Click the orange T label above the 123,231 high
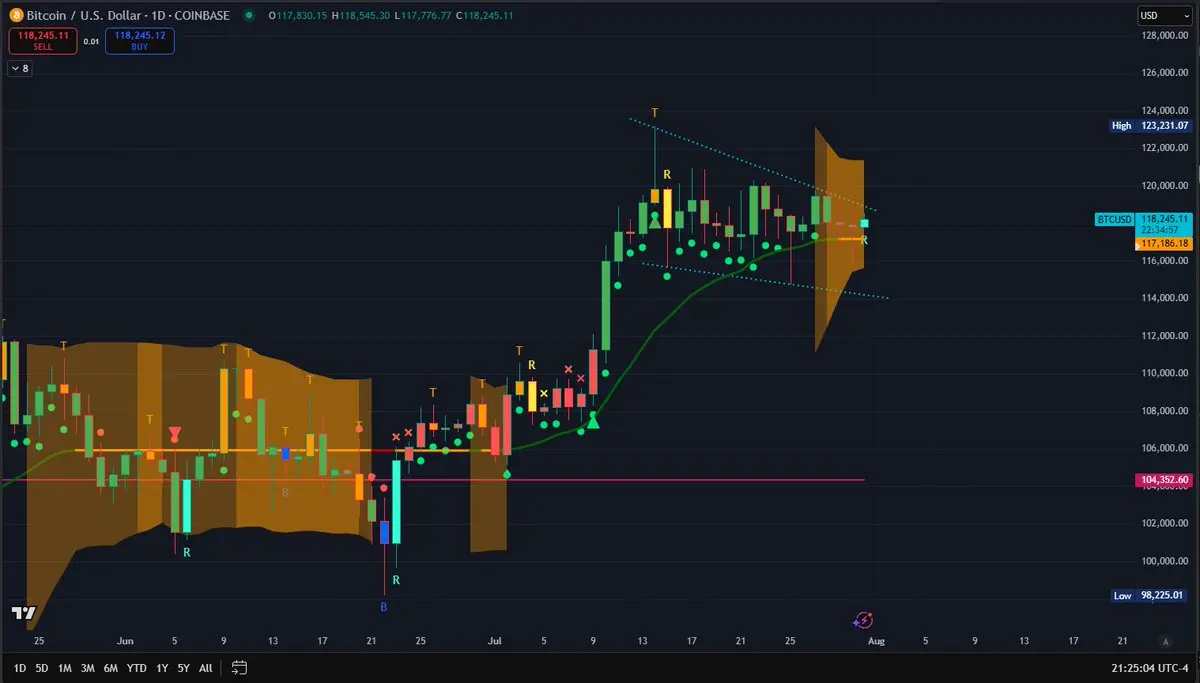The width and height of the screenshot is (1200, 683). (655, 112)
